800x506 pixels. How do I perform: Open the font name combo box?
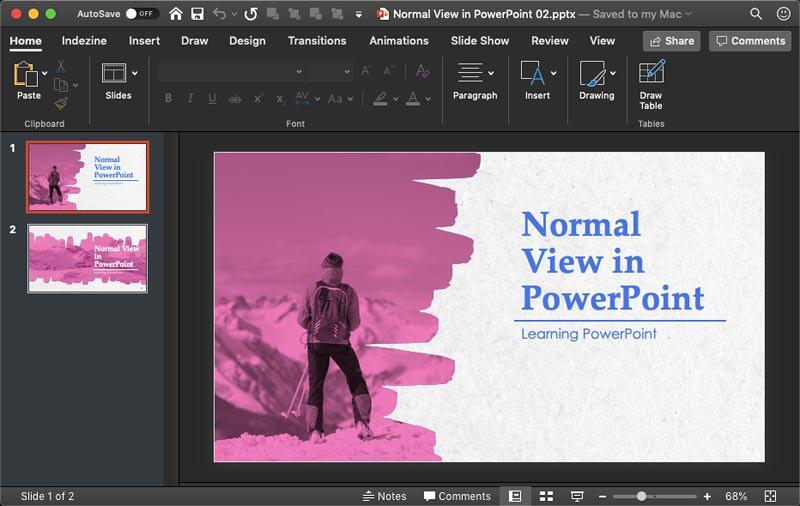231,72
